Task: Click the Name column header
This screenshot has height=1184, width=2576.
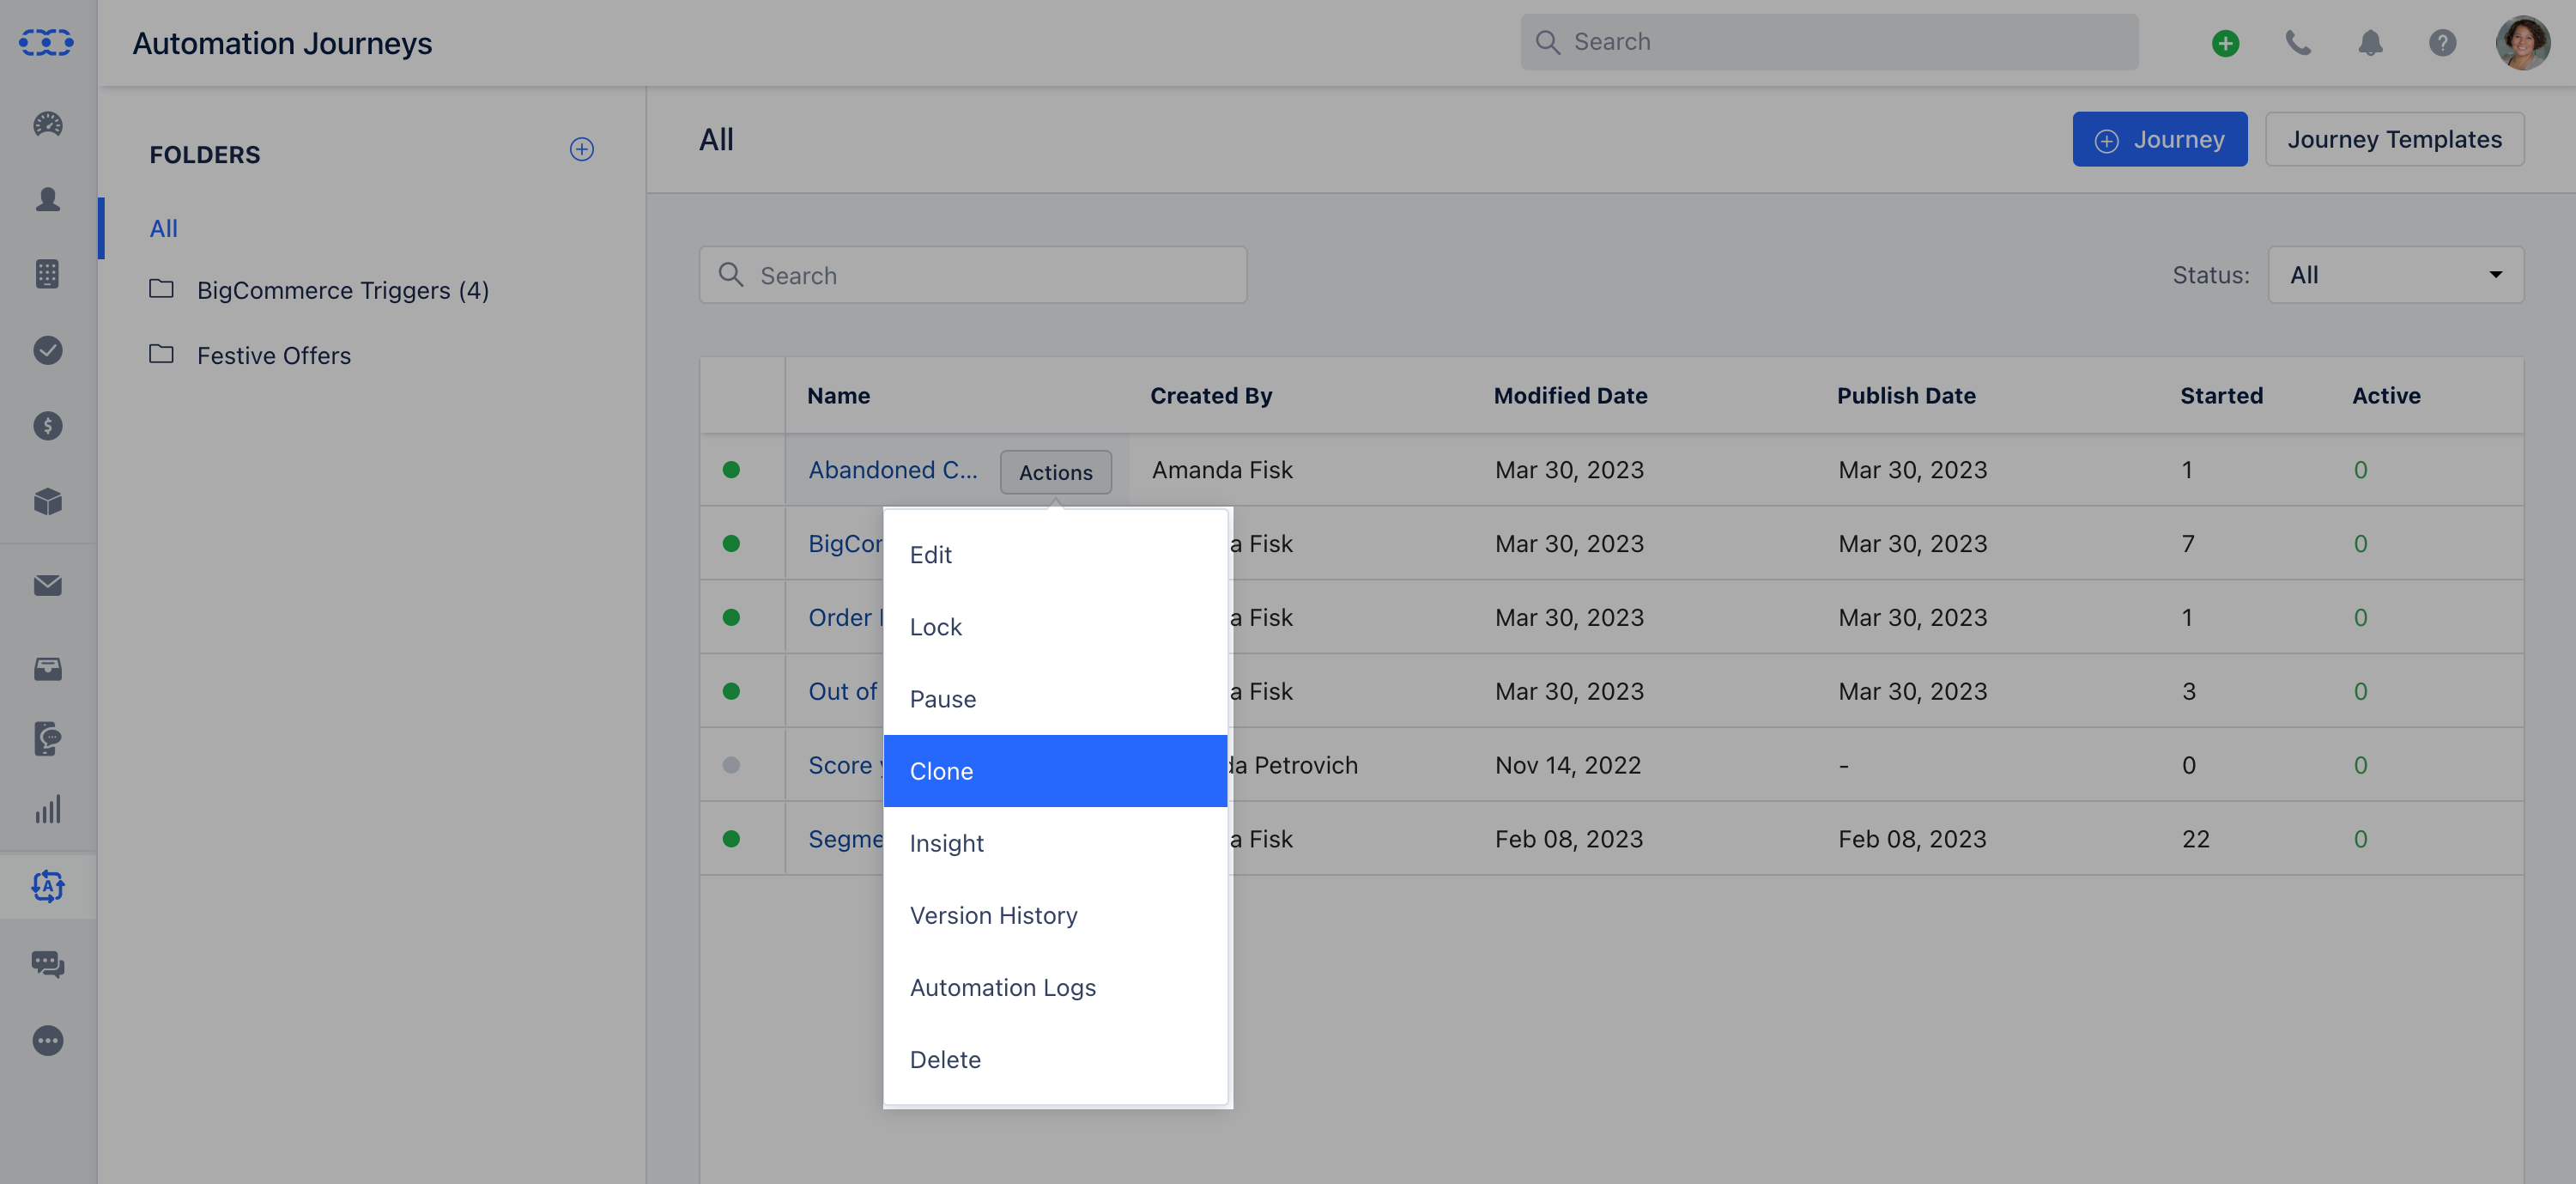Action: point(838,395)
